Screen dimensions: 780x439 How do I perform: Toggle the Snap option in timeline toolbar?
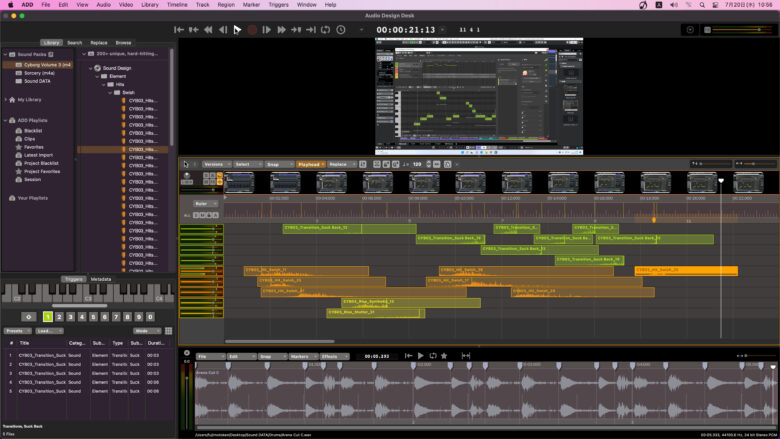pos(273,164)
